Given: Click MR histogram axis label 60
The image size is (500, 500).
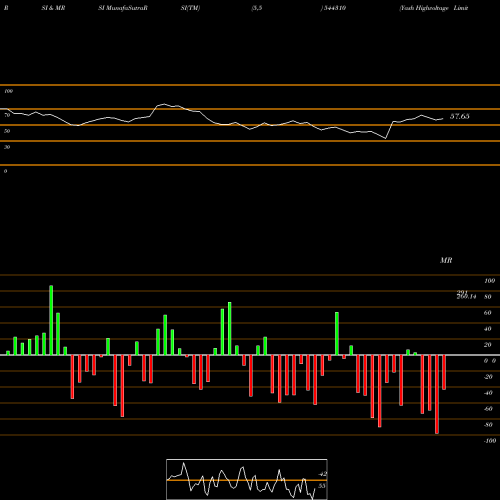Looking at the screenshot, I should tap(487, 313).
